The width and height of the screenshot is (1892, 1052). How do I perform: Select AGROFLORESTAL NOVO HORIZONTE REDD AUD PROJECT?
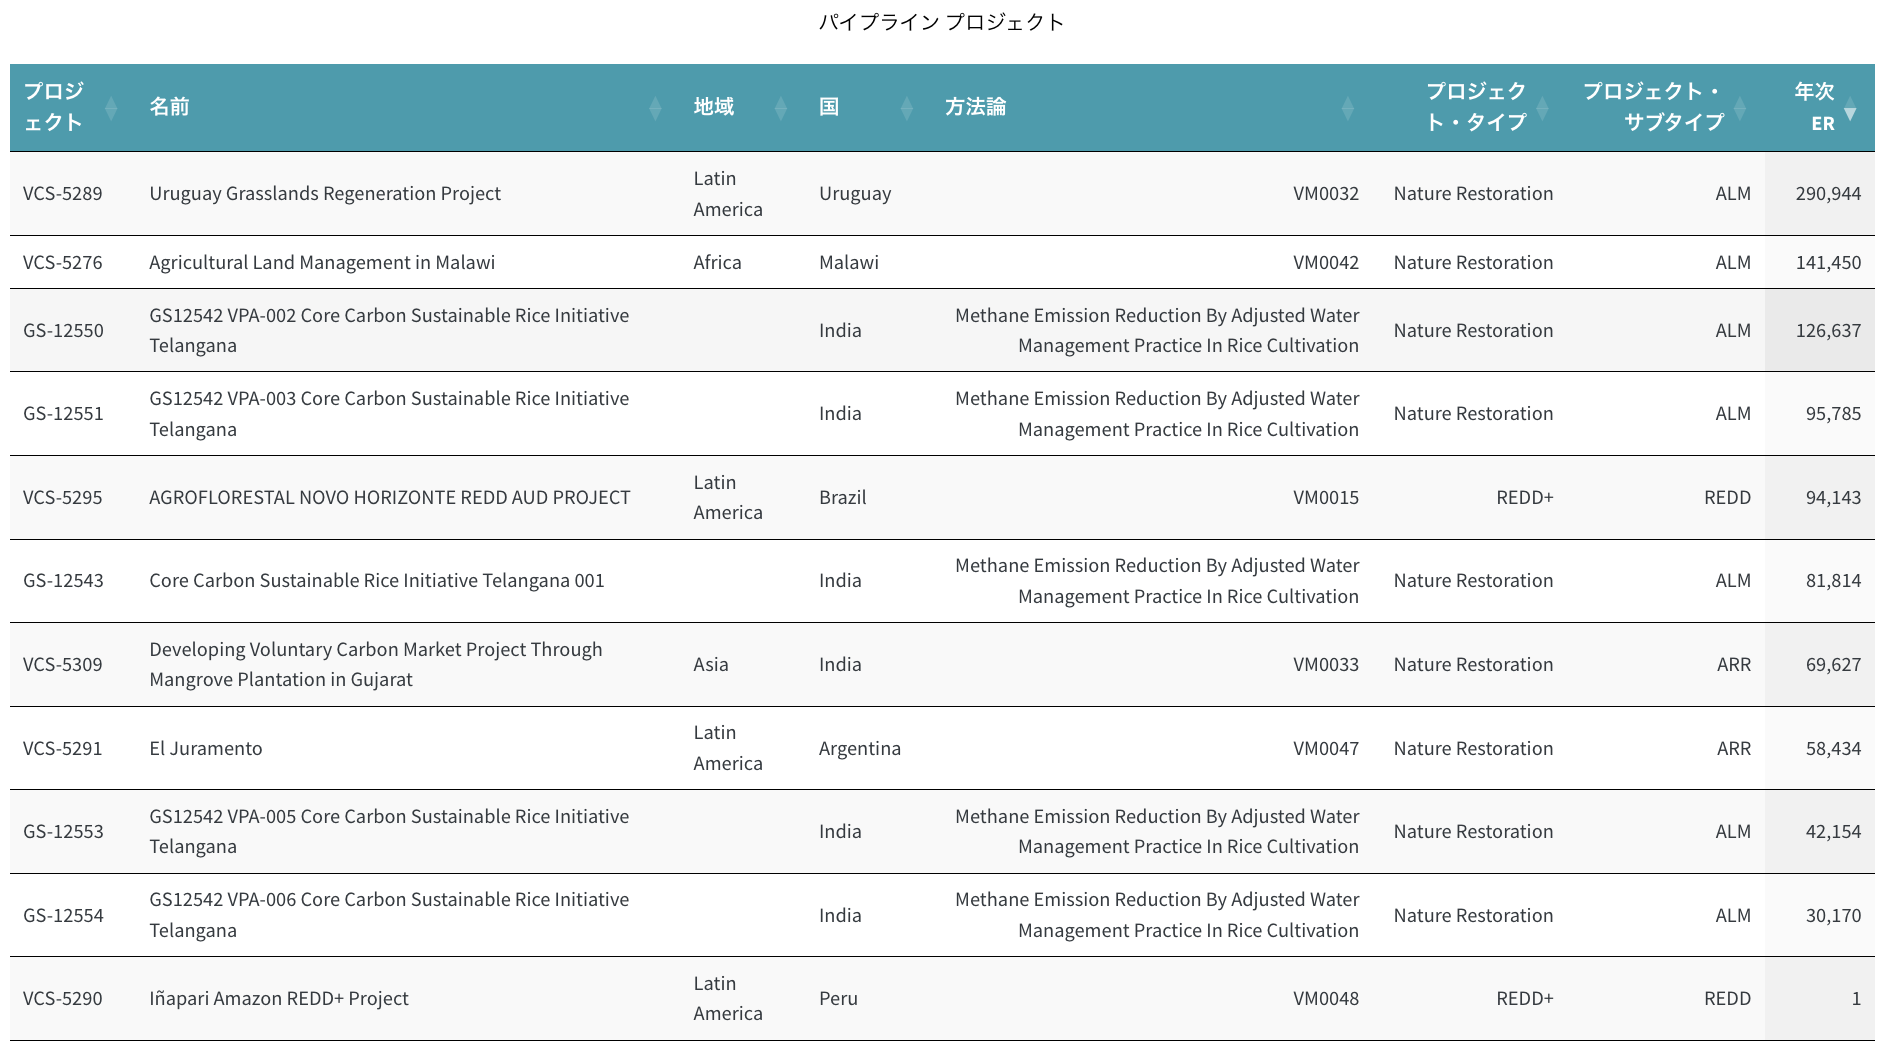tap(389, 498)
